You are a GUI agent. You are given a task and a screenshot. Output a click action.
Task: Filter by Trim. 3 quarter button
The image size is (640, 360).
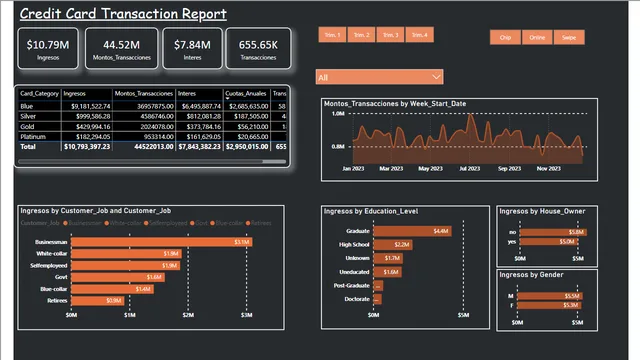pyautogui.click(x=391, y=35)
